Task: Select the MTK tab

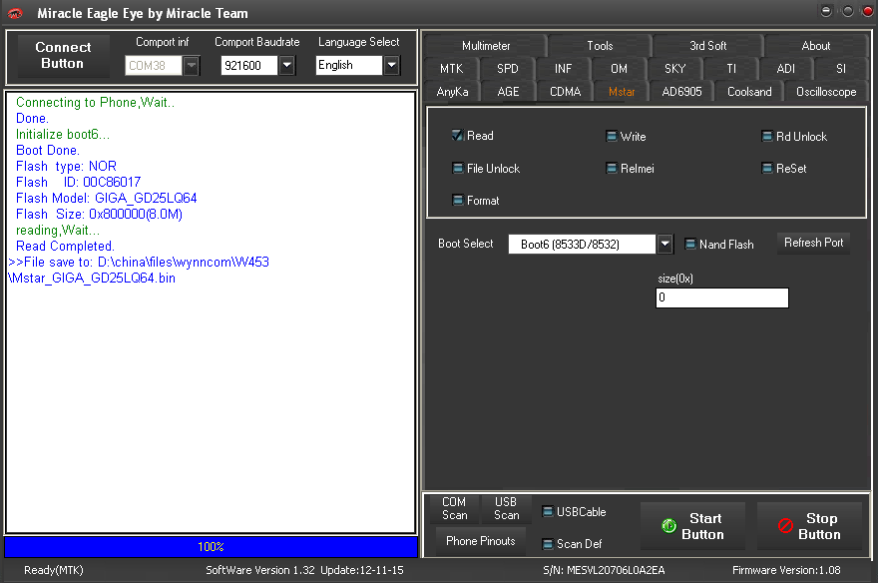Action: (451, 68)
